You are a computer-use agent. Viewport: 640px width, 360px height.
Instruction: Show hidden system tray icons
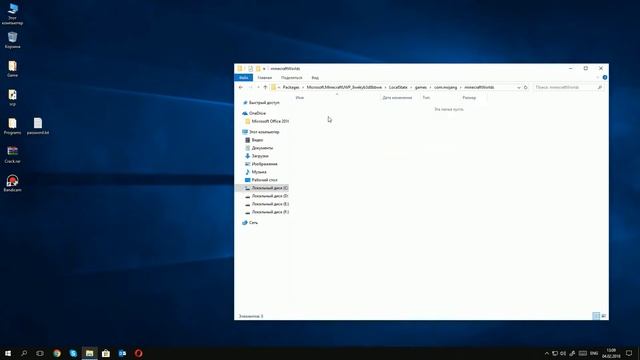click(x=547, y=353)
